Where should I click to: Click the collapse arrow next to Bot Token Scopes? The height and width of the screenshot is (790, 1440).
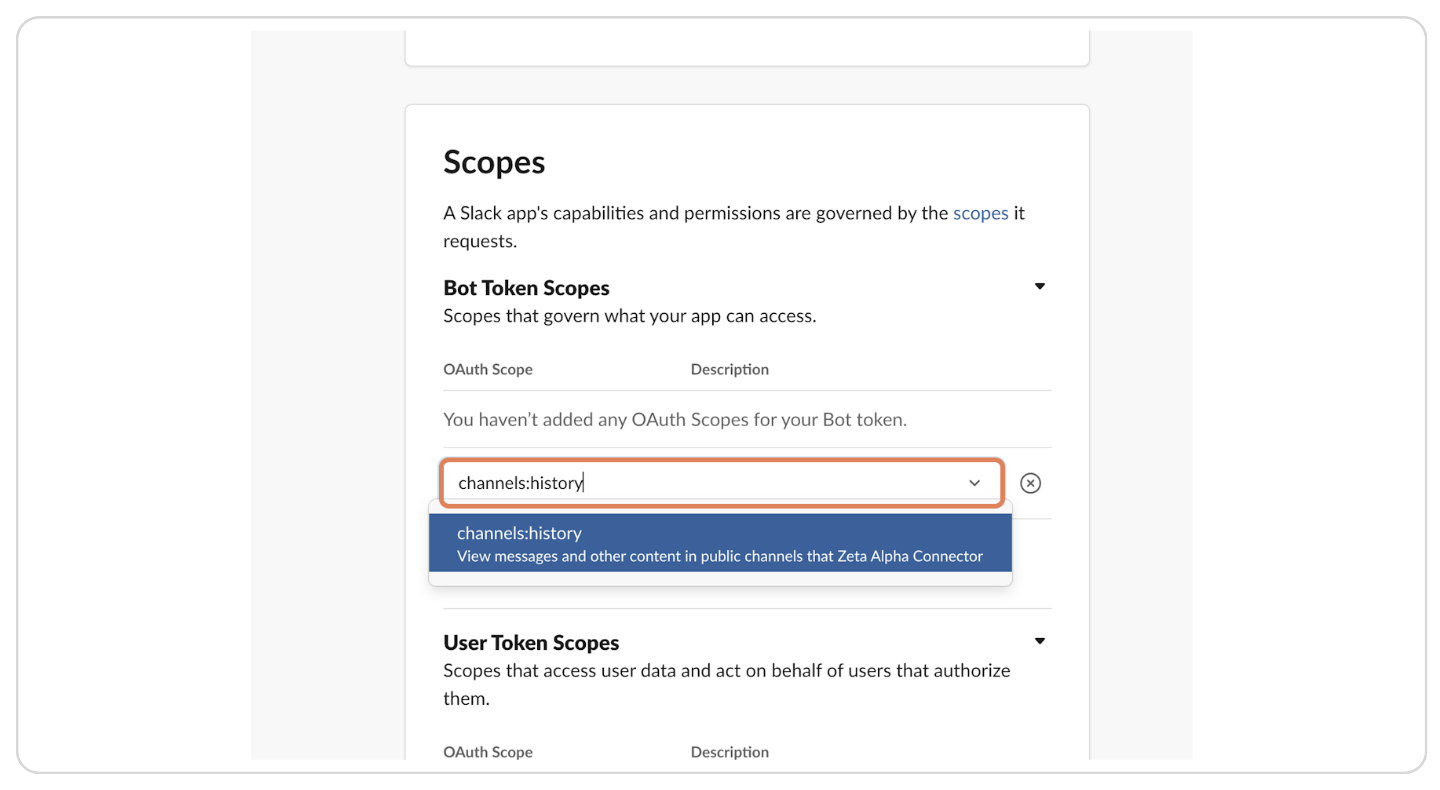1039,286
